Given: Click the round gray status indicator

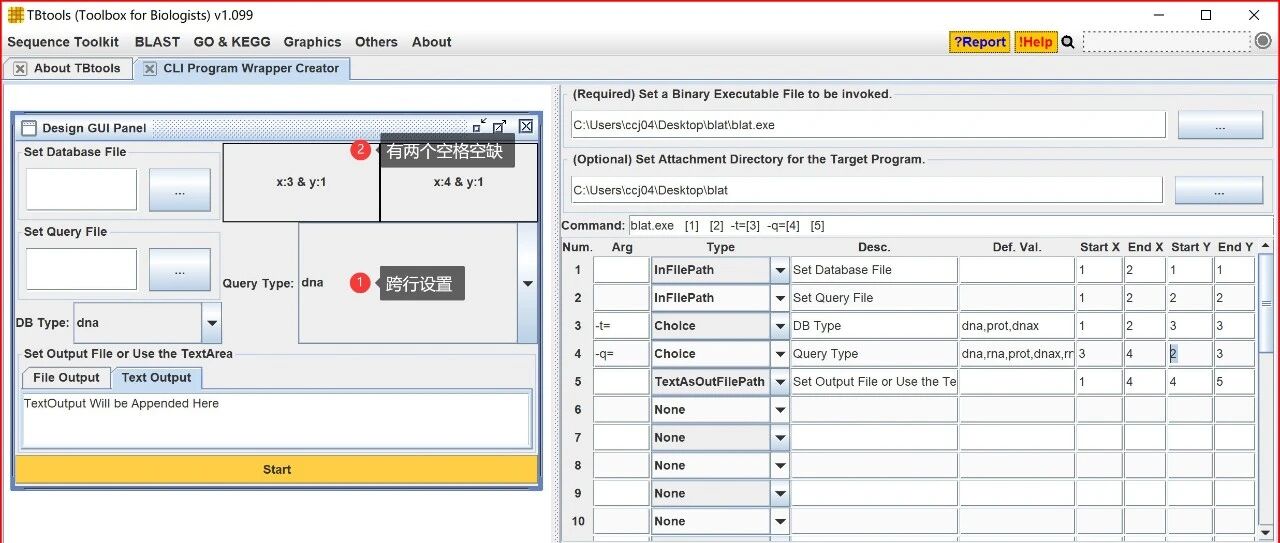Looking at the screenshot, I should point(1262,41).
